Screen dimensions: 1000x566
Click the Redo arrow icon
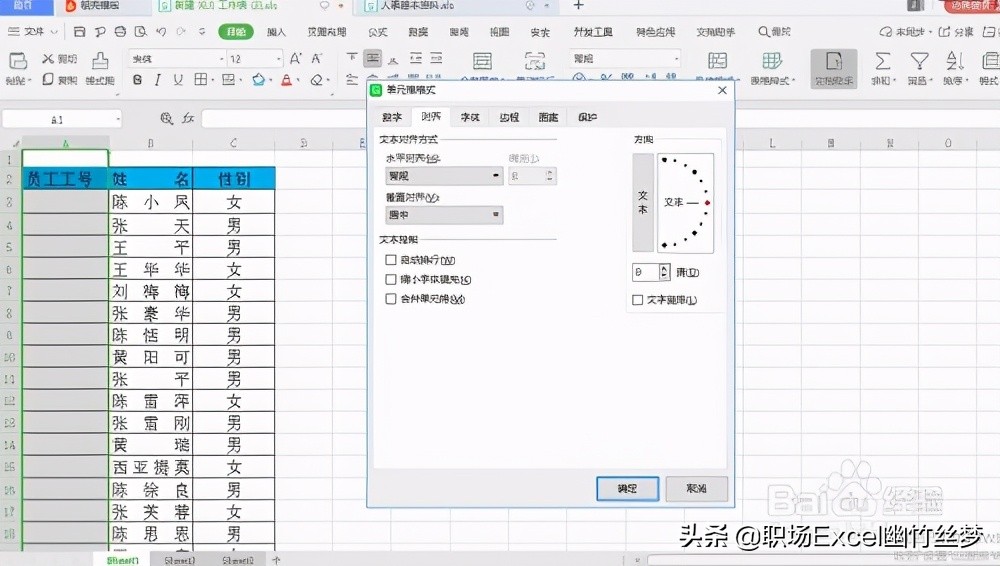(181, 31)
